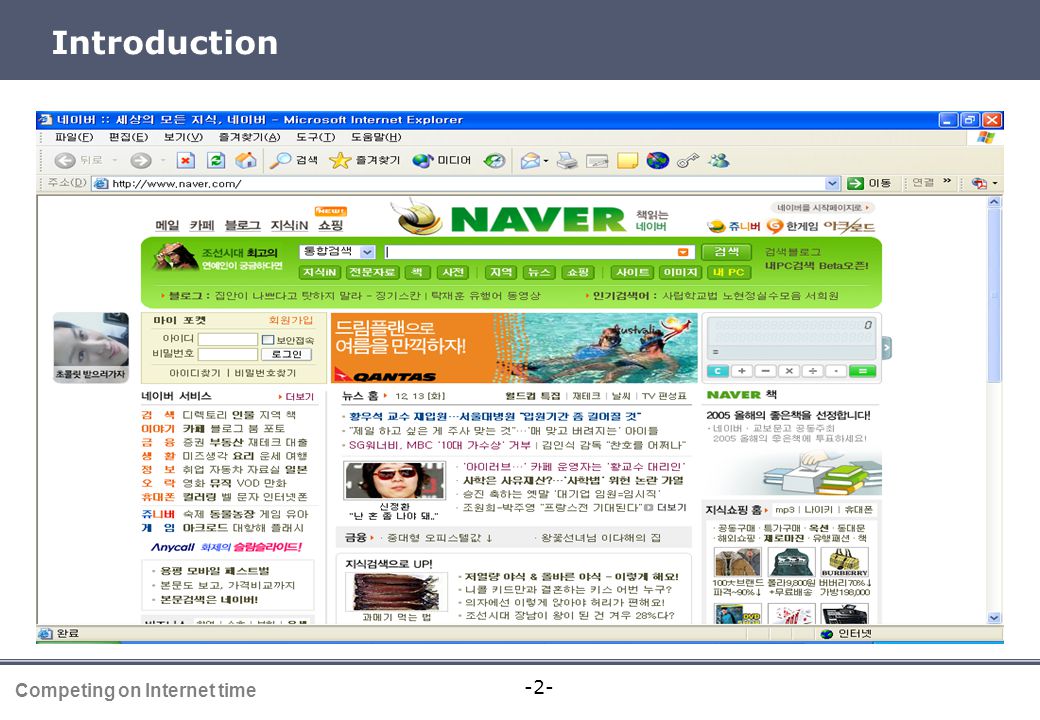This screenshot has height=720, width=1040.
Task: Open Back button history dropdown arrow
Action: (x=114, y=160)
